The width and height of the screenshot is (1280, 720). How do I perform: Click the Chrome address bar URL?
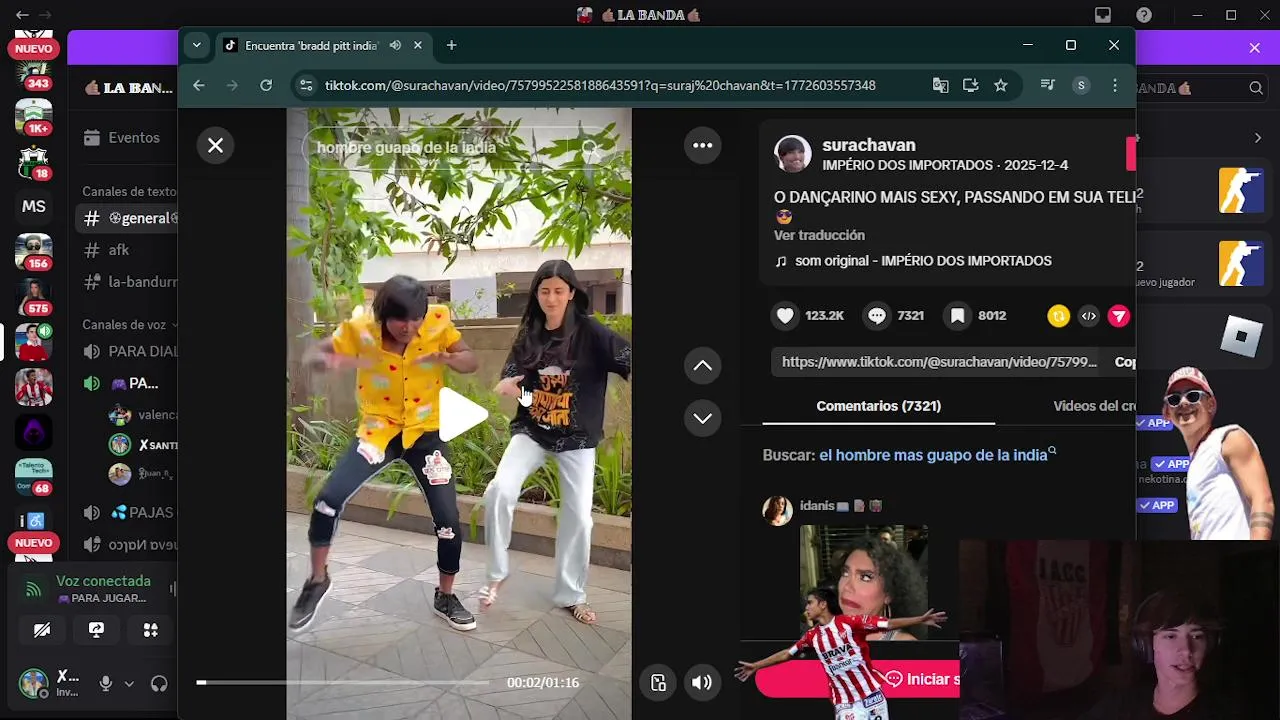click(x=600, y=86)
